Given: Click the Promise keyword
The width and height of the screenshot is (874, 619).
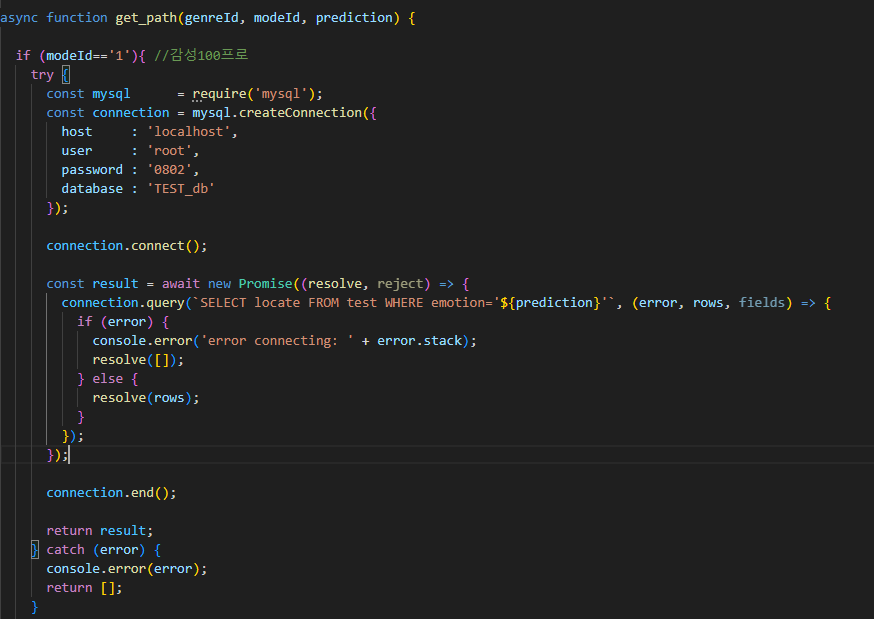Looking at the screenshot, I should click(265, 284).
